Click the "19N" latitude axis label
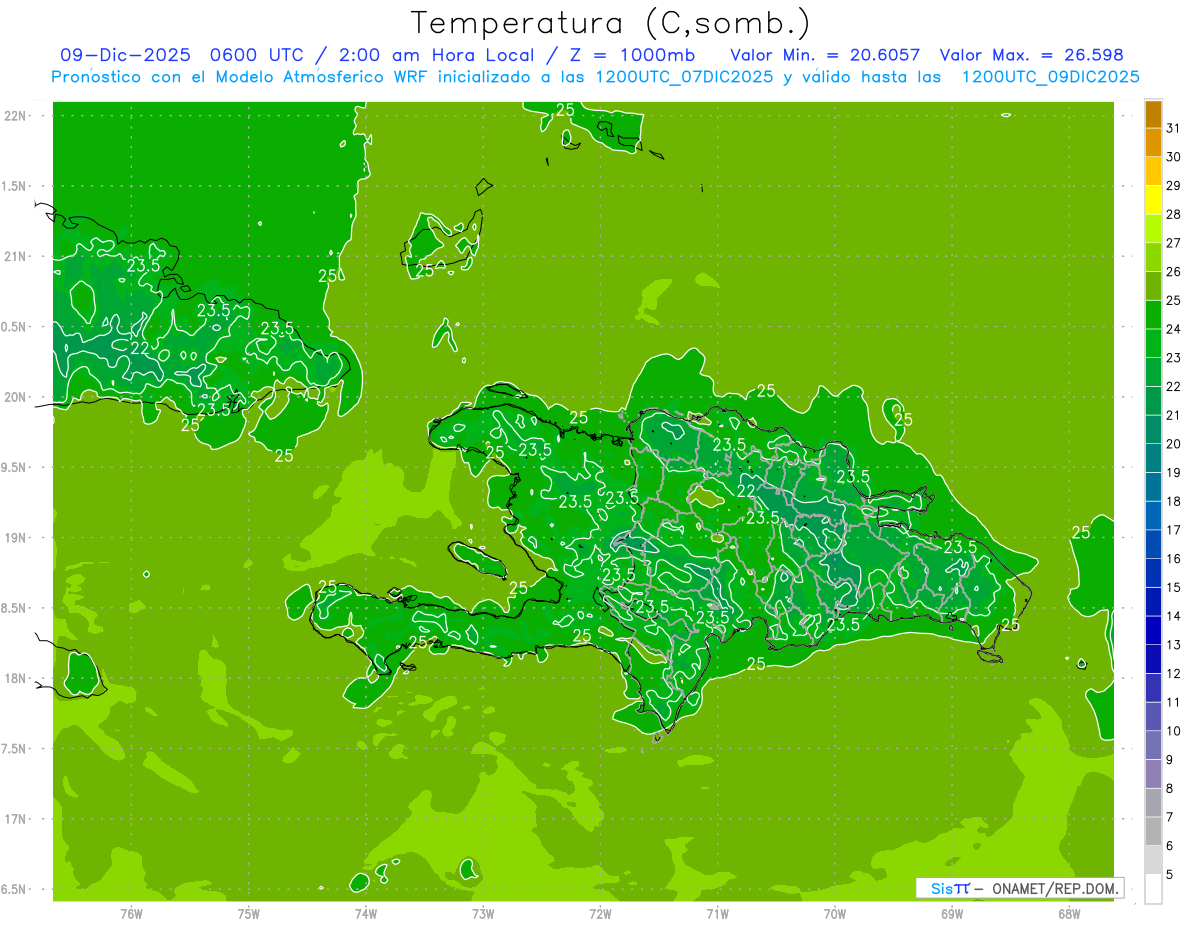Image resolution: width=1200 pixels, height=927 pixels. [16, 538]
